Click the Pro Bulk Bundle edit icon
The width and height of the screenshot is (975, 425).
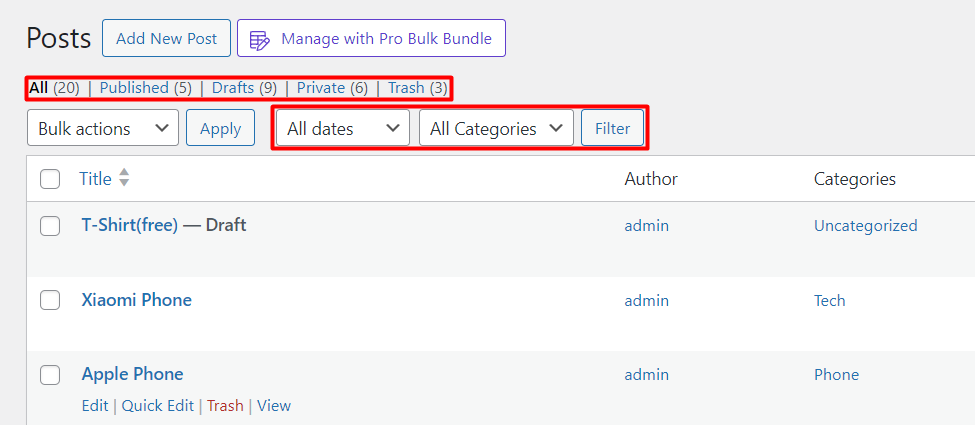pos(259,39)
